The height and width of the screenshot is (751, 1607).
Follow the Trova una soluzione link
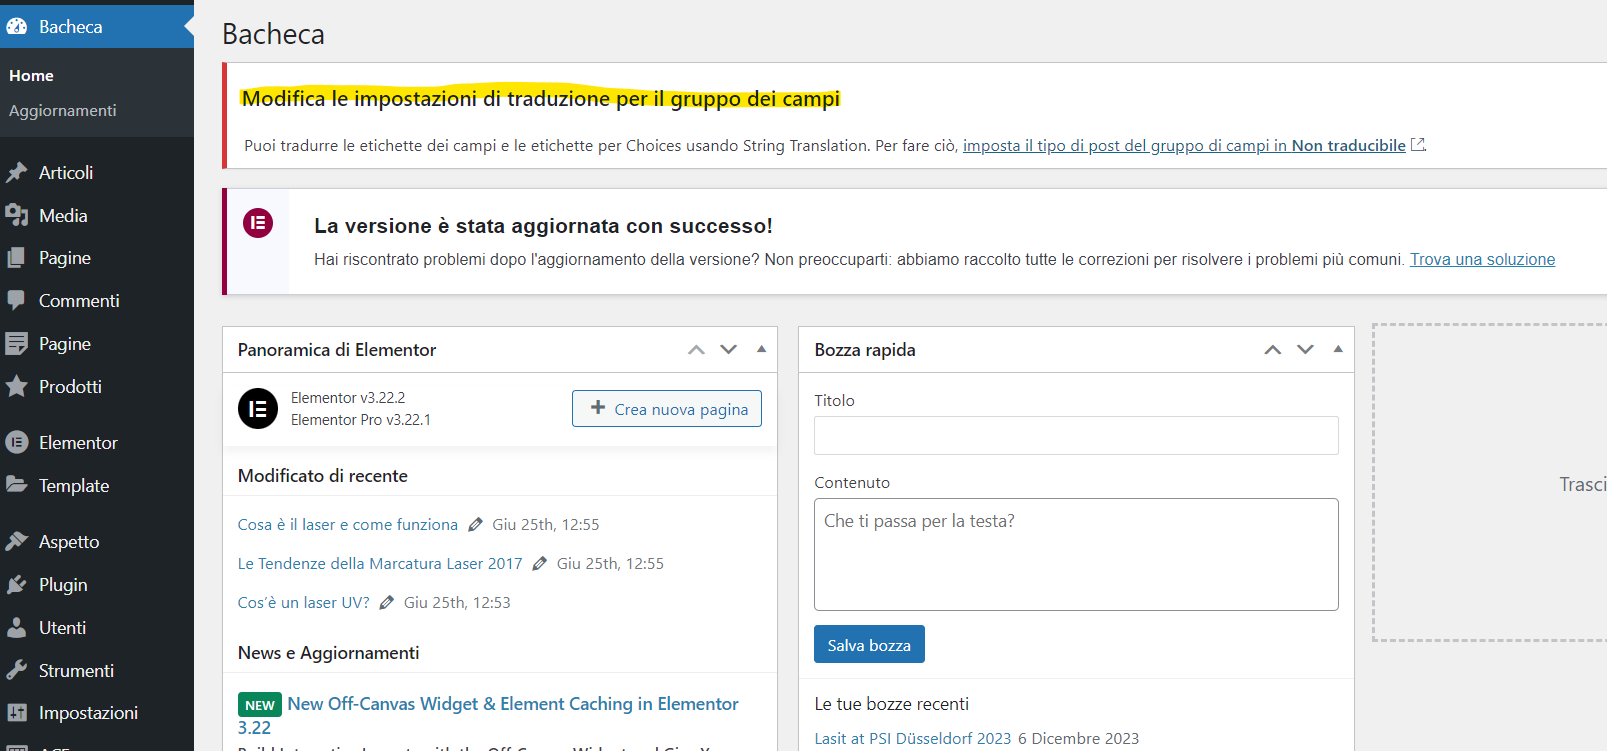point(1482,259)
